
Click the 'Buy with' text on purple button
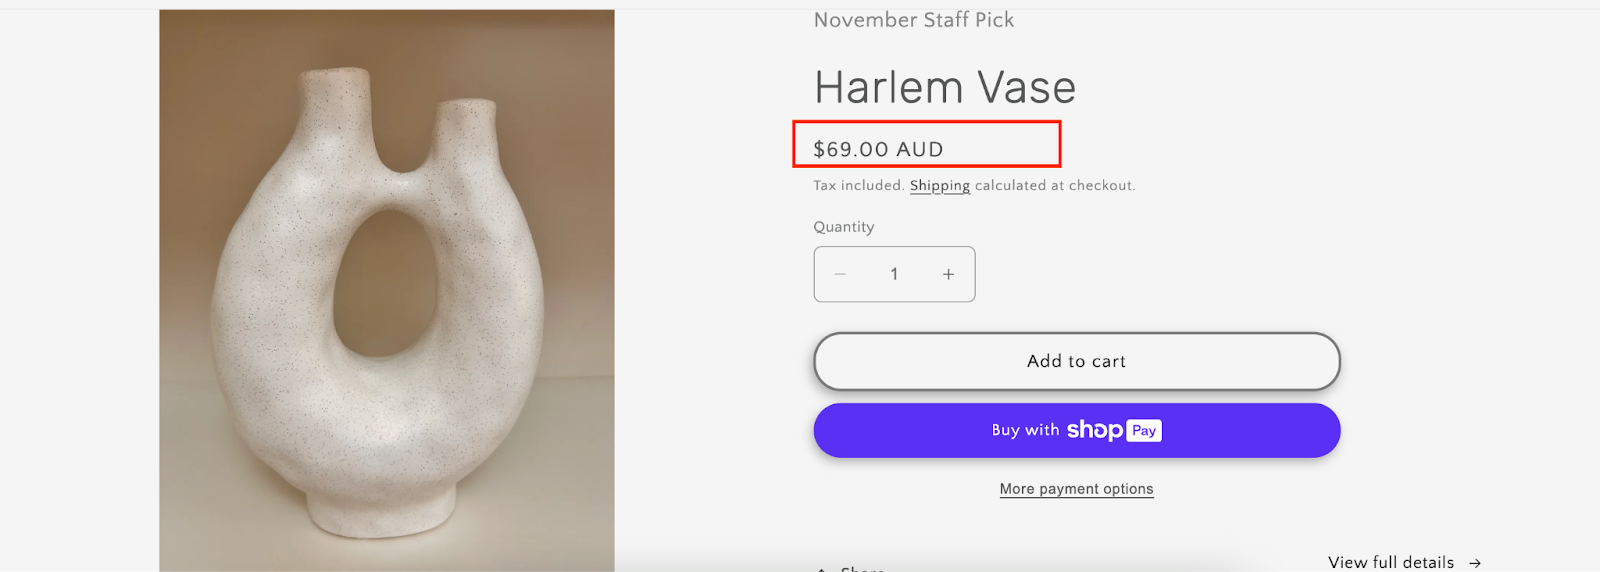tap(1025, 430)
